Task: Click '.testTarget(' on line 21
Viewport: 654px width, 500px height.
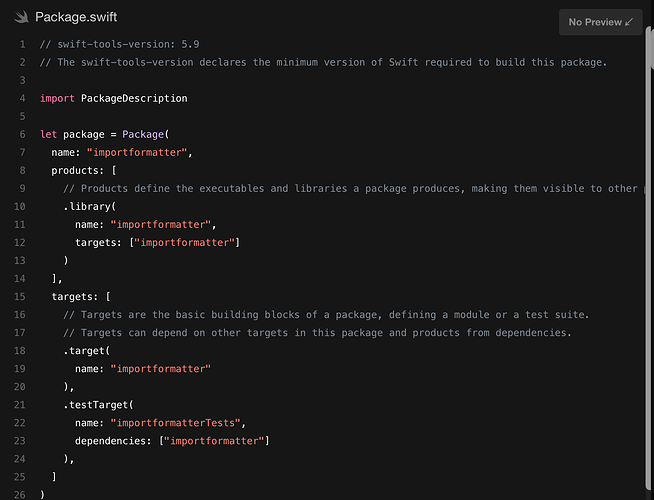Action: pyautogui.click(x=98, y=405)
